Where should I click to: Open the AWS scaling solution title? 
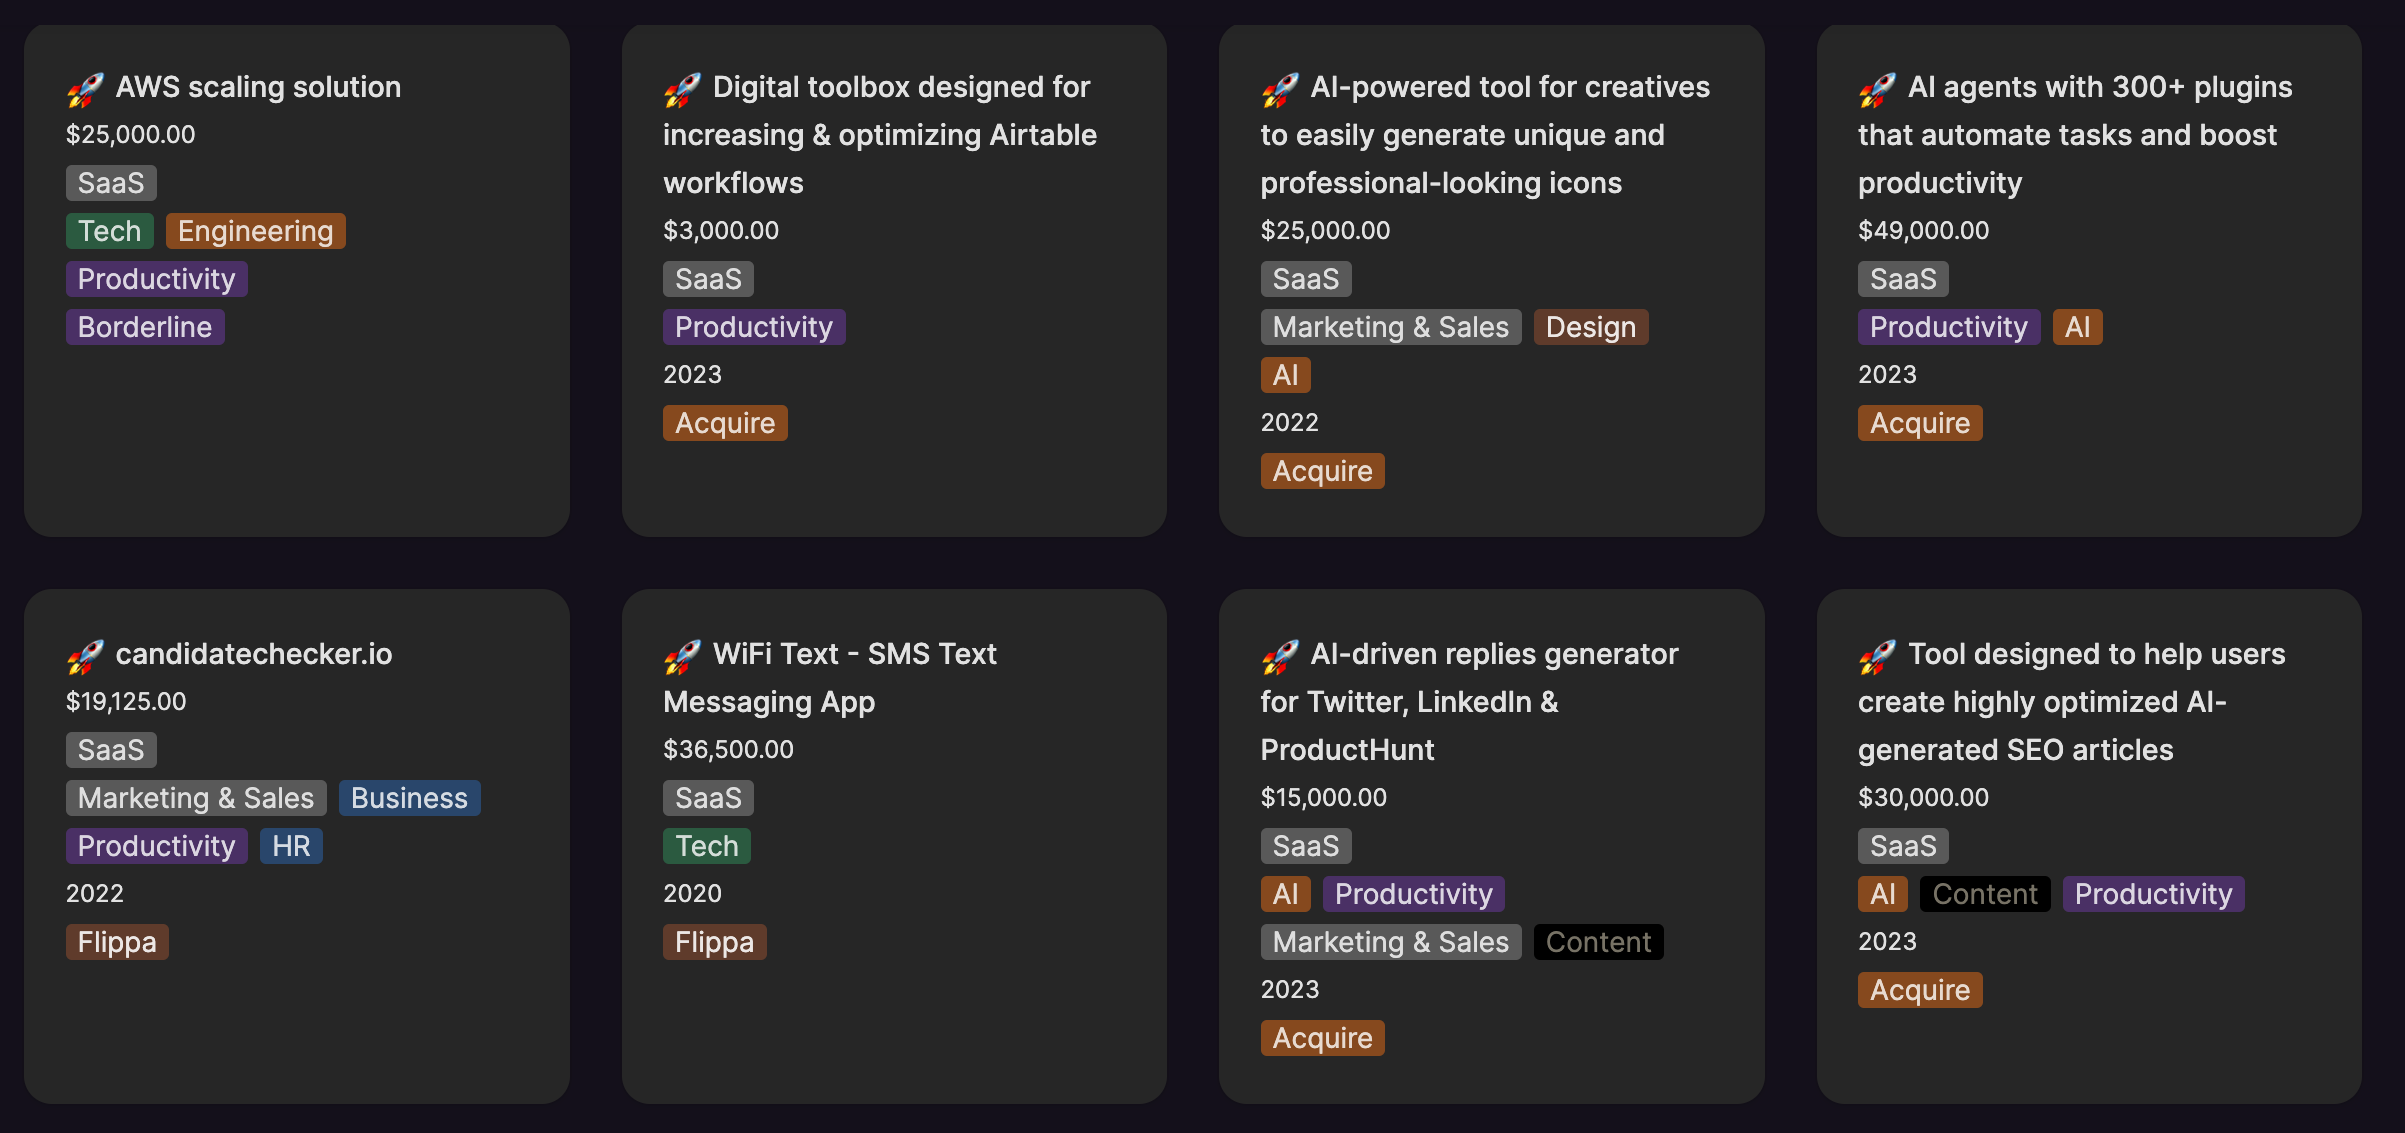tap(258, 87)
